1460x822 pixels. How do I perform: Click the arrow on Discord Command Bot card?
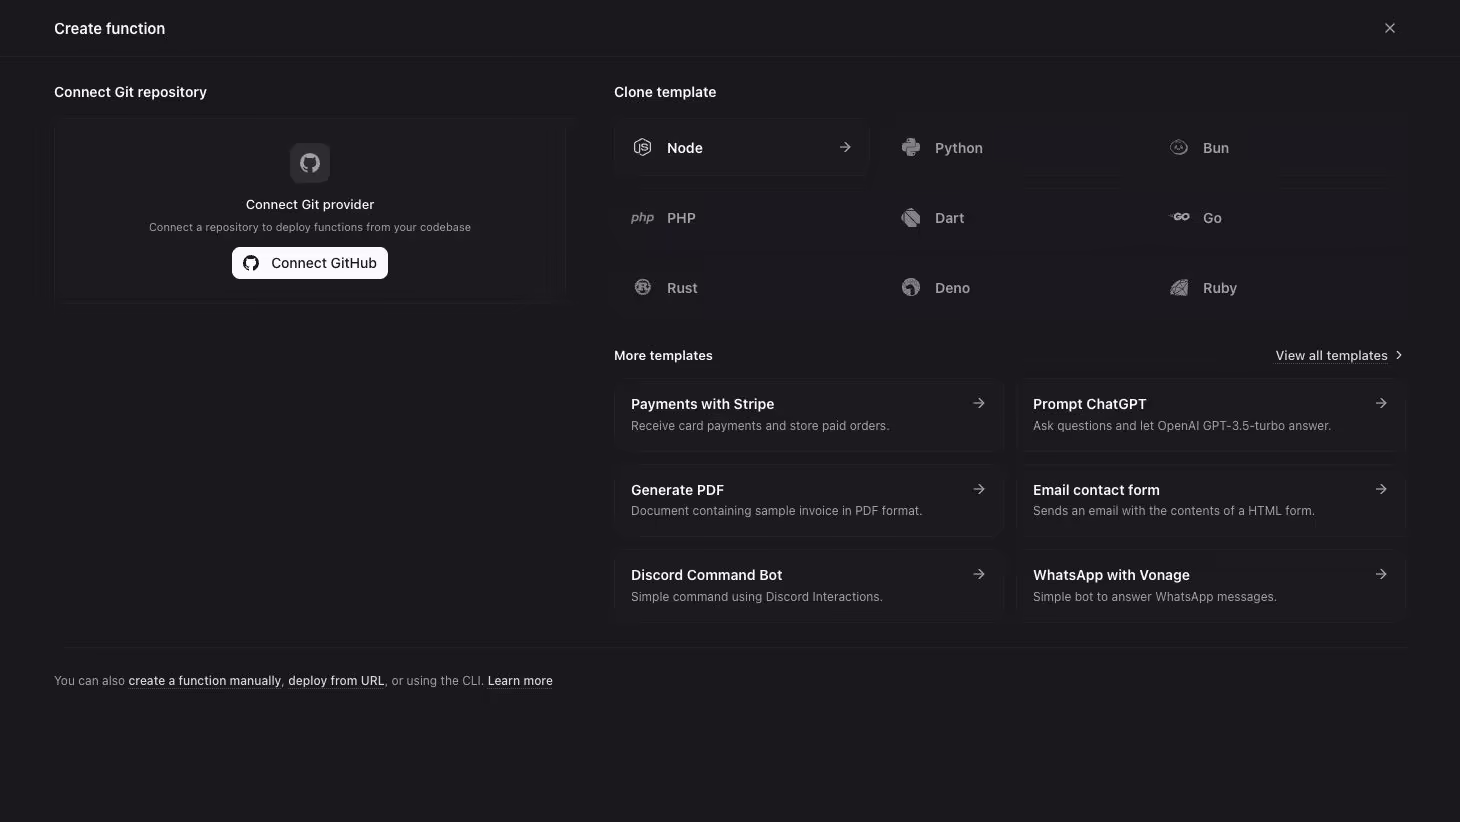tap(979, 574)
